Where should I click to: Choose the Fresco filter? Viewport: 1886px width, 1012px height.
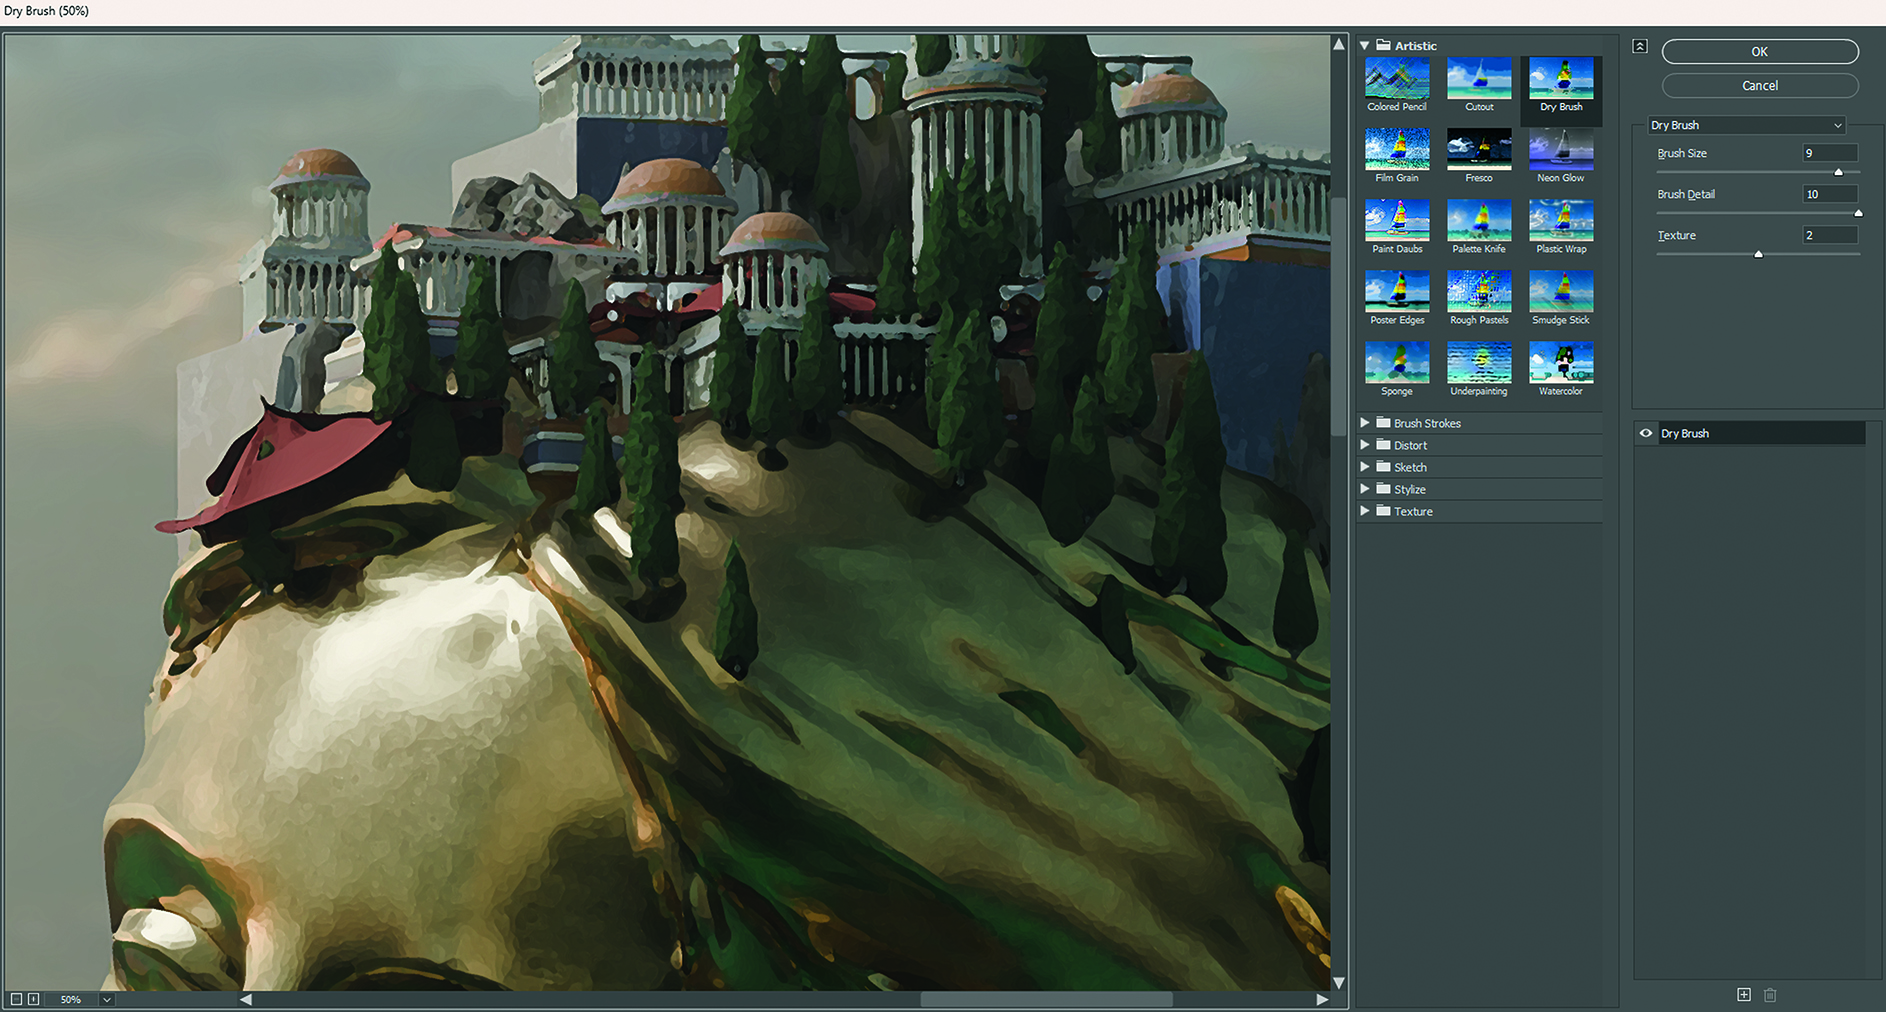pos(1479,150)
